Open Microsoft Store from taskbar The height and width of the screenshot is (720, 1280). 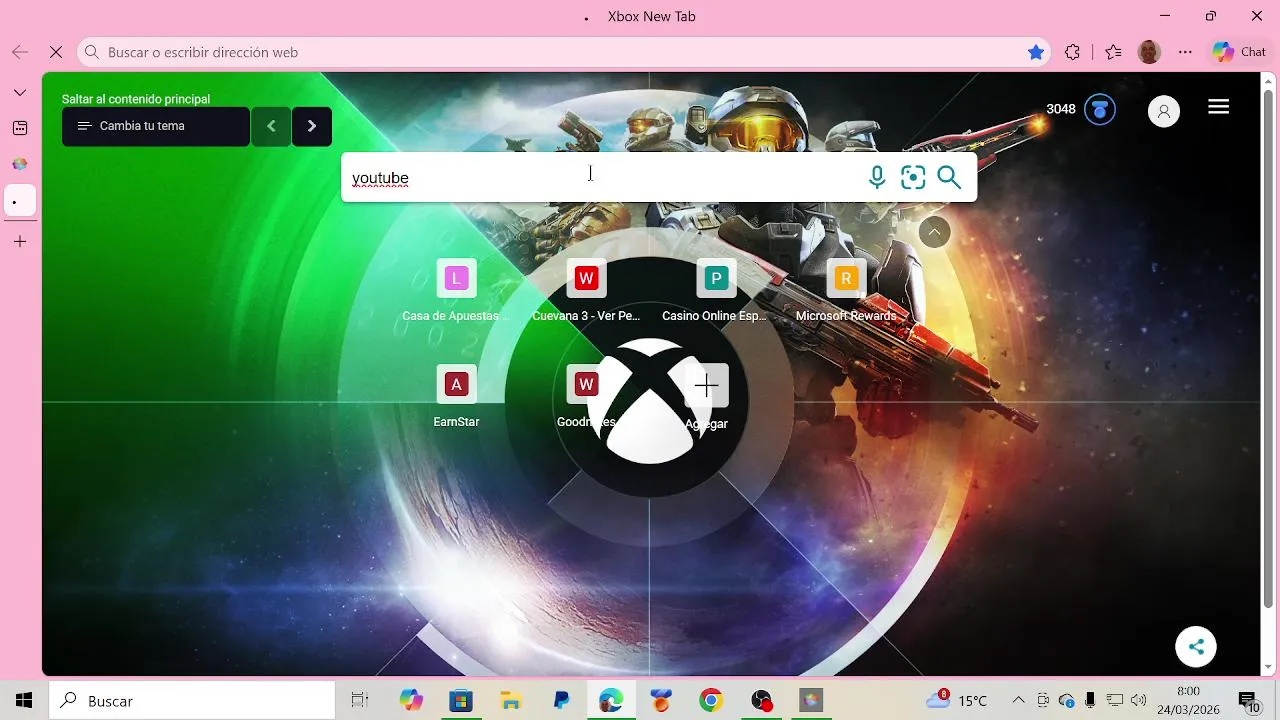[x=460, y=701]
